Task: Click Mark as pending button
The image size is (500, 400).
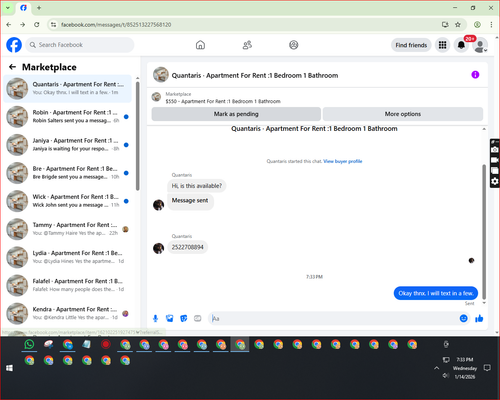Action: (x=236, y=114)
